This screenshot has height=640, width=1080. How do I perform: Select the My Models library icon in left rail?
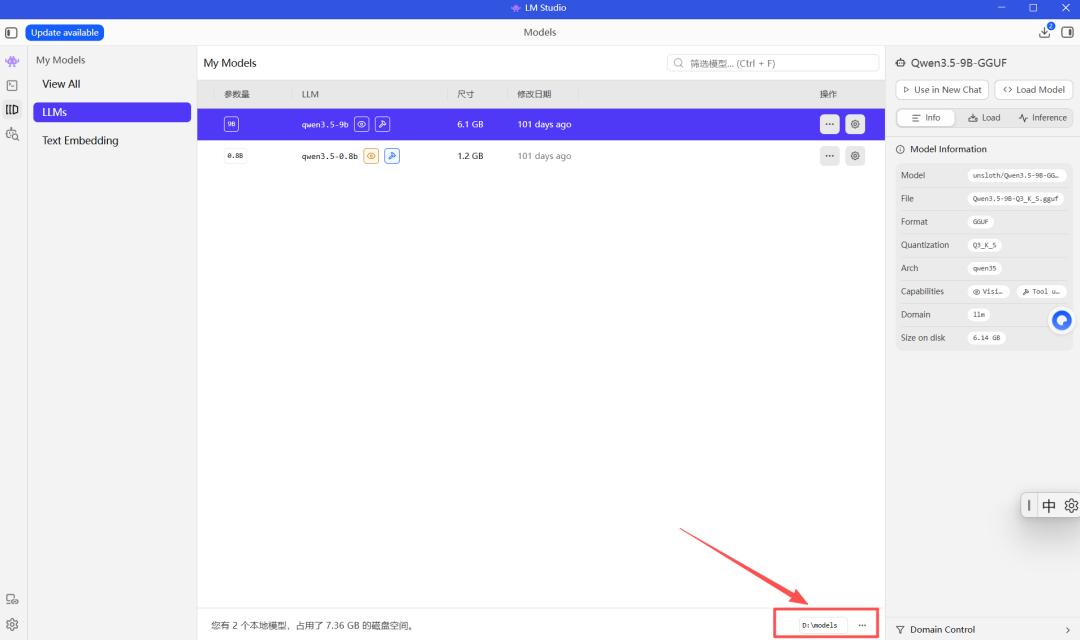point(12,110)
